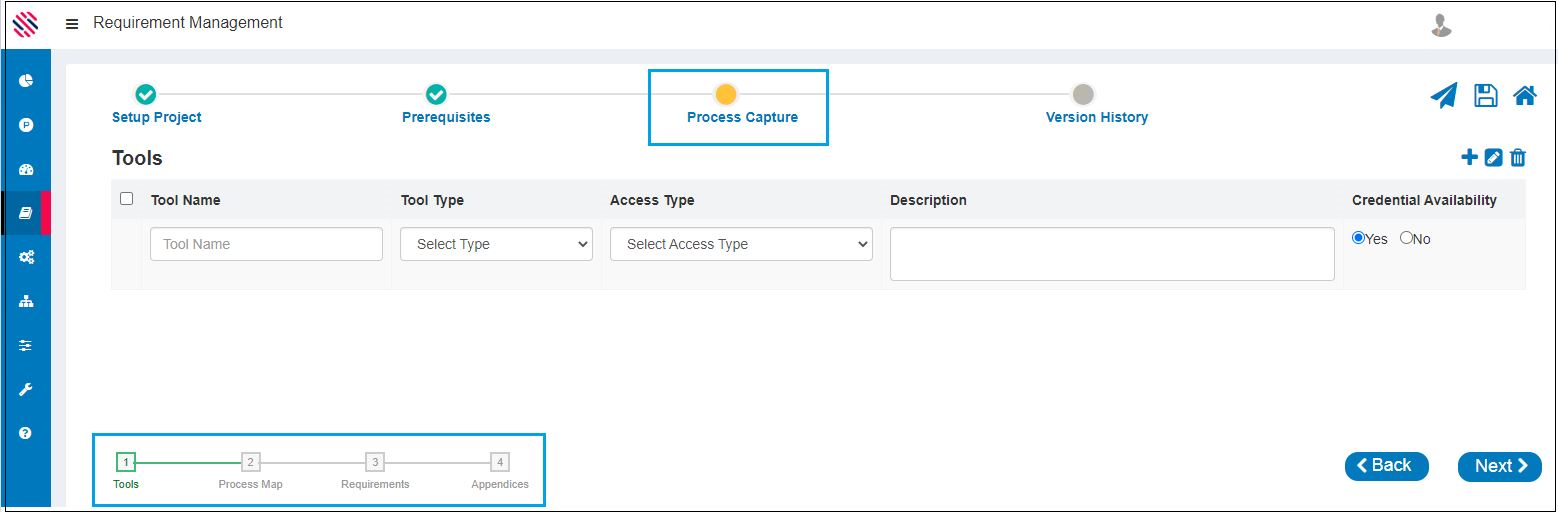Open the help question mark icon
The height and width of the screenshot is (512, 1558).
[x=26, y=433]
